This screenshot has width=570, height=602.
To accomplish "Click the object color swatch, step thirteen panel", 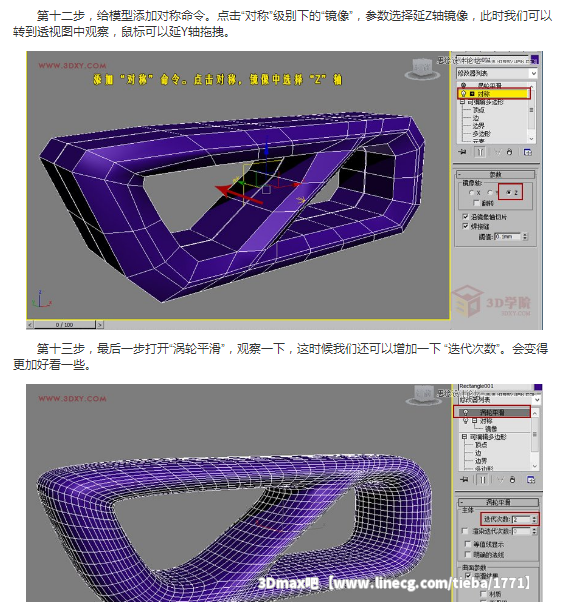I will [x=538, y=387].
